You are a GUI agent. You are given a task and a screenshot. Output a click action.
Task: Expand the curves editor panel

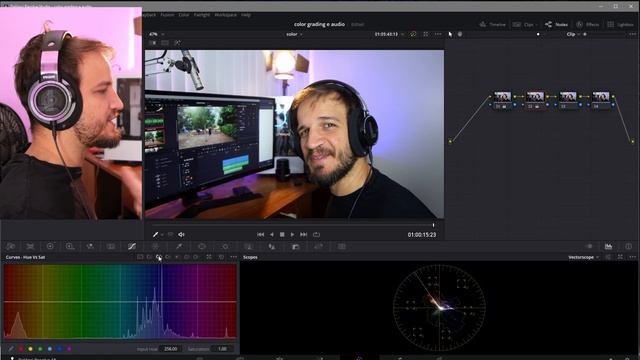click(209, 257)
